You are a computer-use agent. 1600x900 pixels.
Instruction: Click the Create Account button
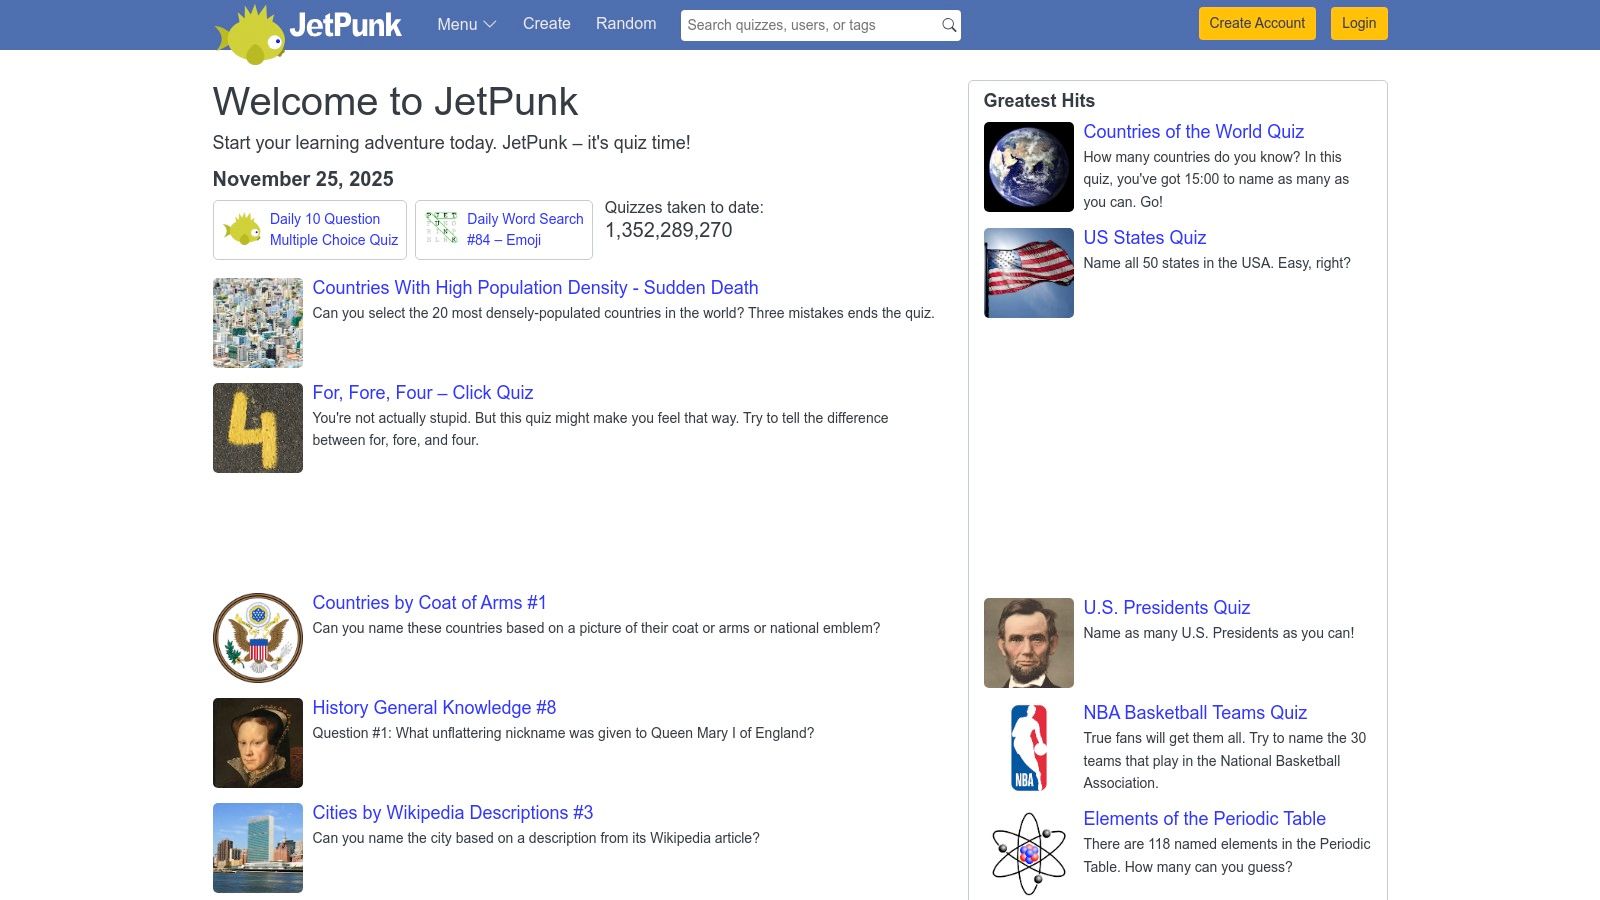(1256, 23)
